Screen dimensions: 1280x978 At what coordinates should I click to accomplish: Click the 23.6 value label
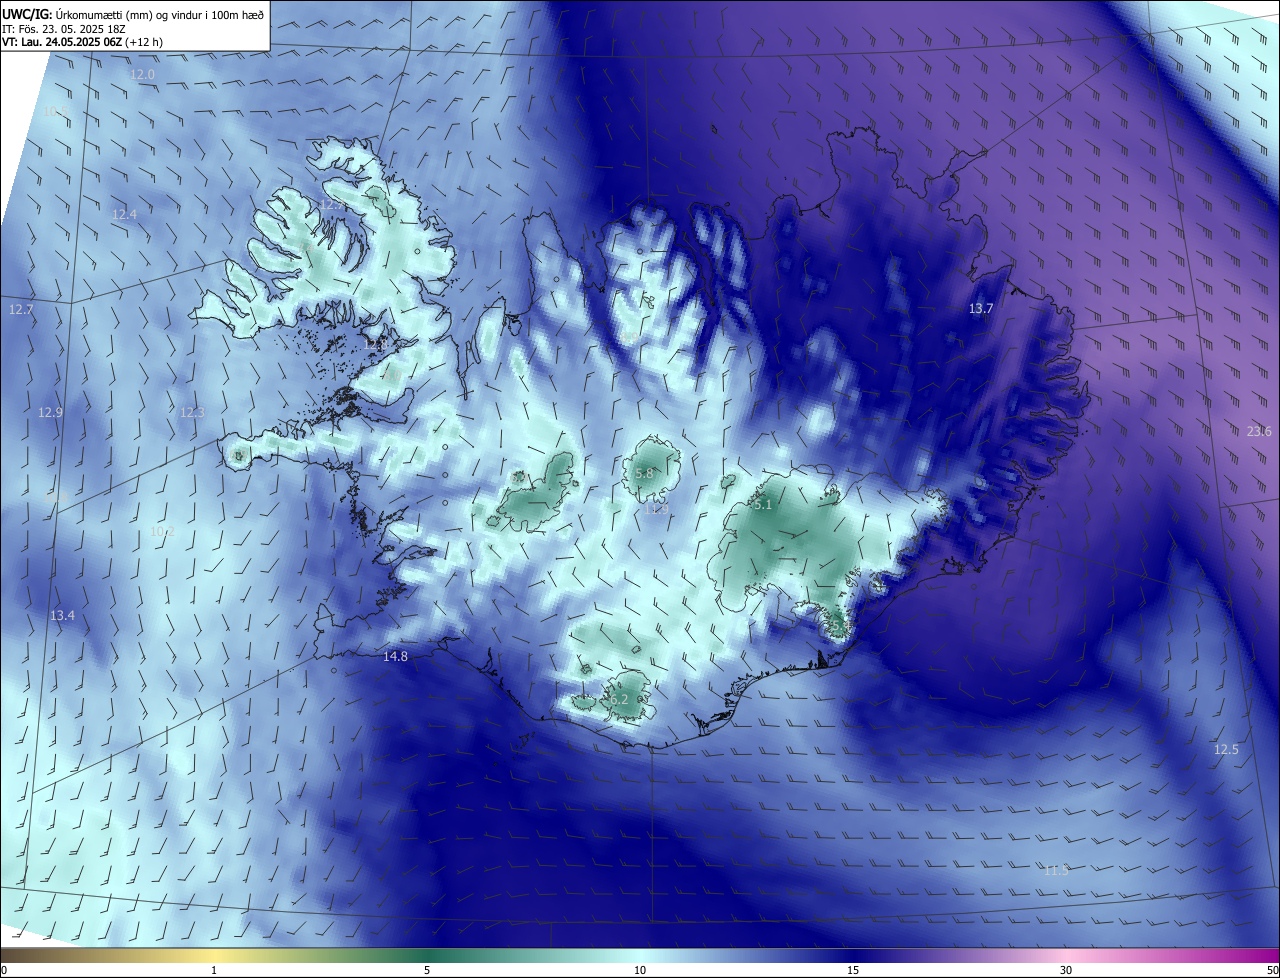[x=1259, y=431]
